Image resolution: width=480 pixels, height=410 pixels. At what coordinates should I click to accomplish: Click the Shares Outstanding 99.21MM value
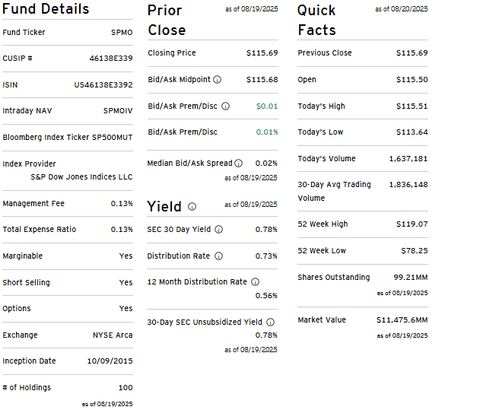[411, 277]
